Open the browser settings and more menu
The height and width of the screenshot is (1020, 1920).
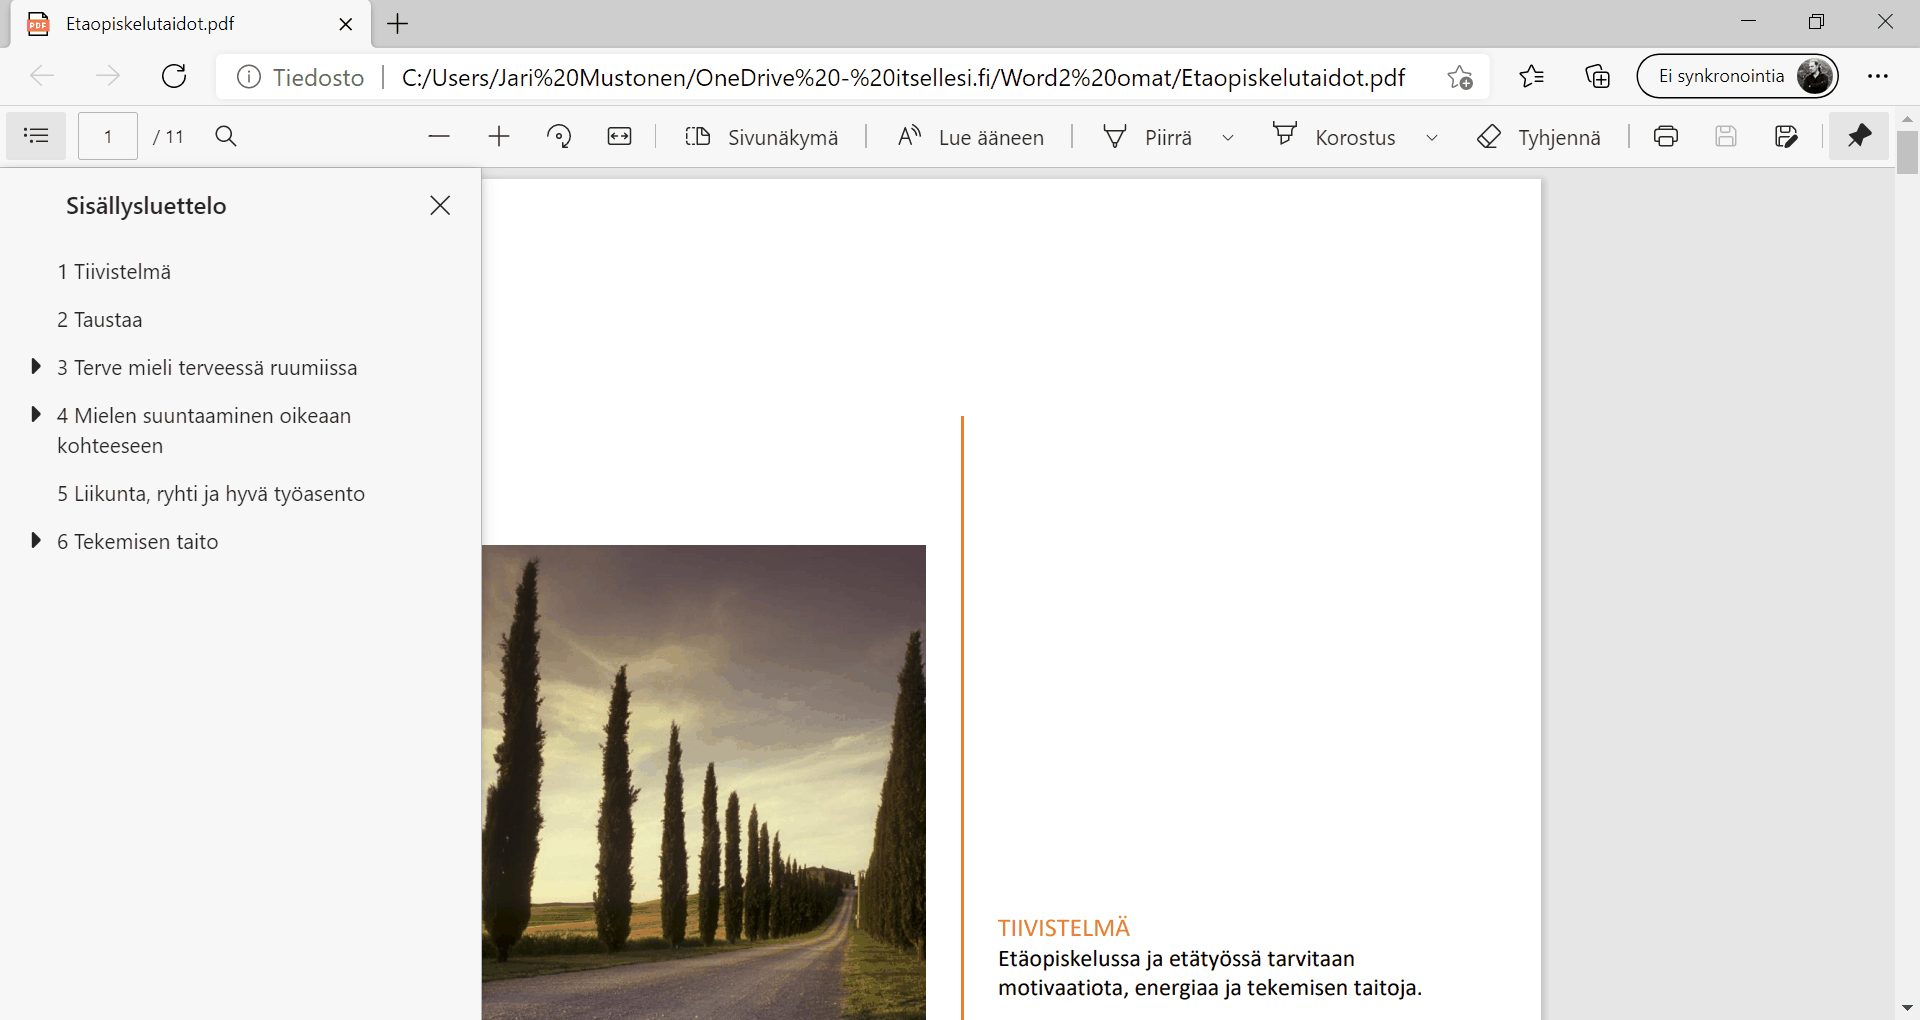[x=1878, y=76]
